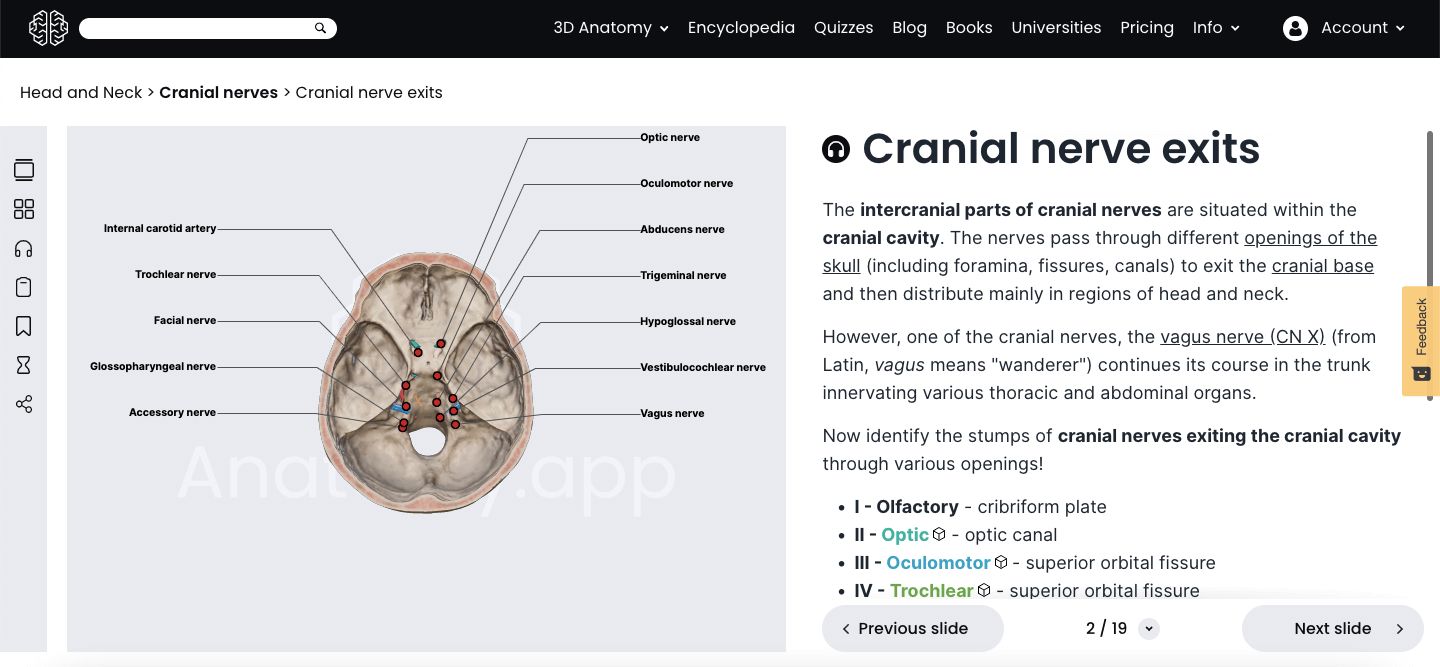
Task: Advance using the Next slide button
Action: (1332, 628)
